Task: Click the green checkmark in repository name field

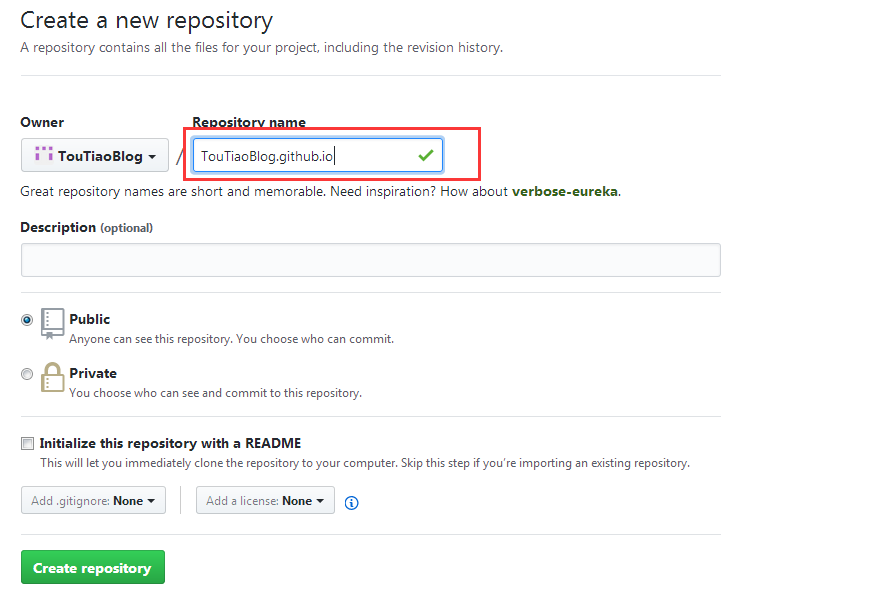Action: pos(426,155)
